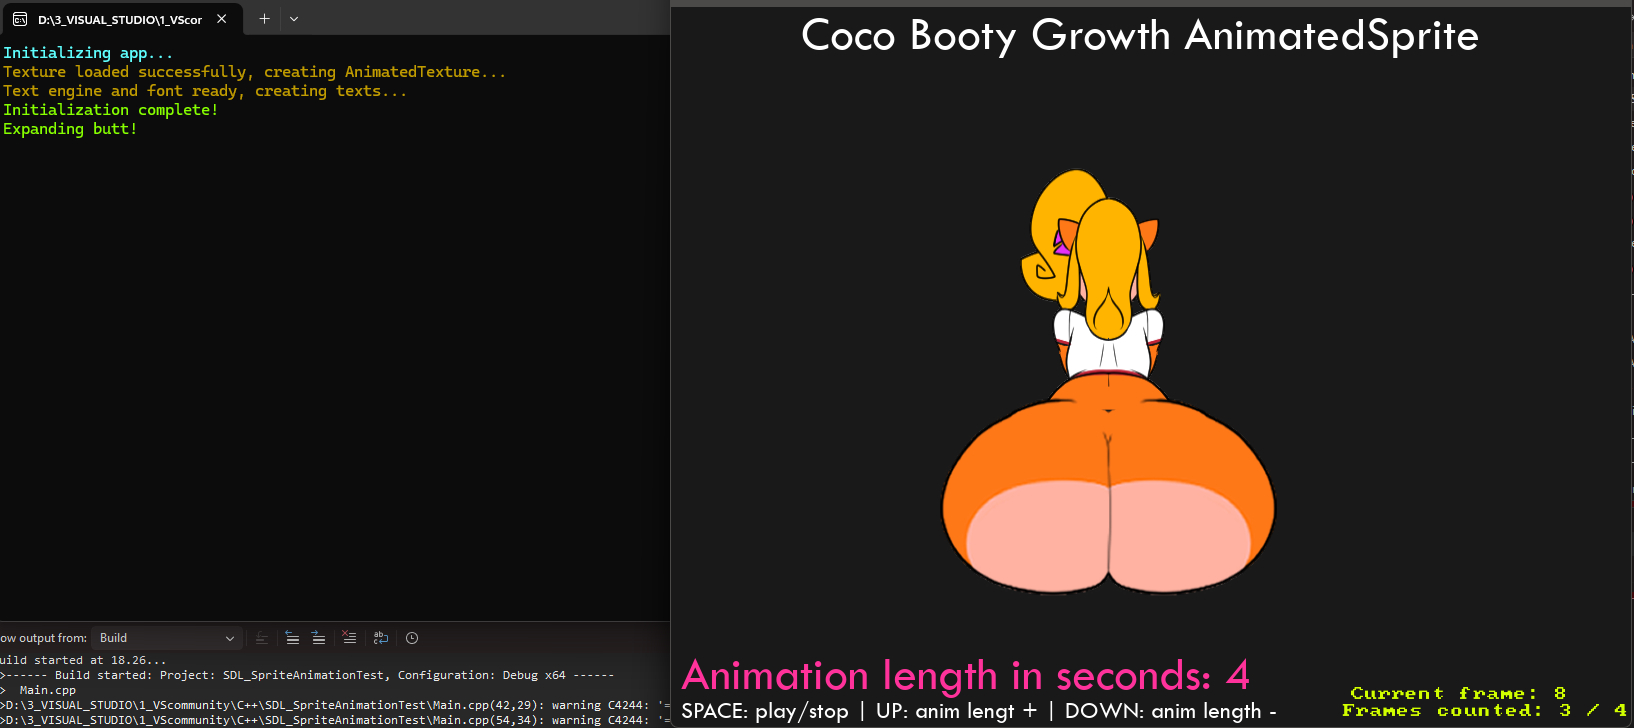The width and height of the screenshot is (1634, 728).
Task: Go to previous message in output
Action: pos(292,638)
